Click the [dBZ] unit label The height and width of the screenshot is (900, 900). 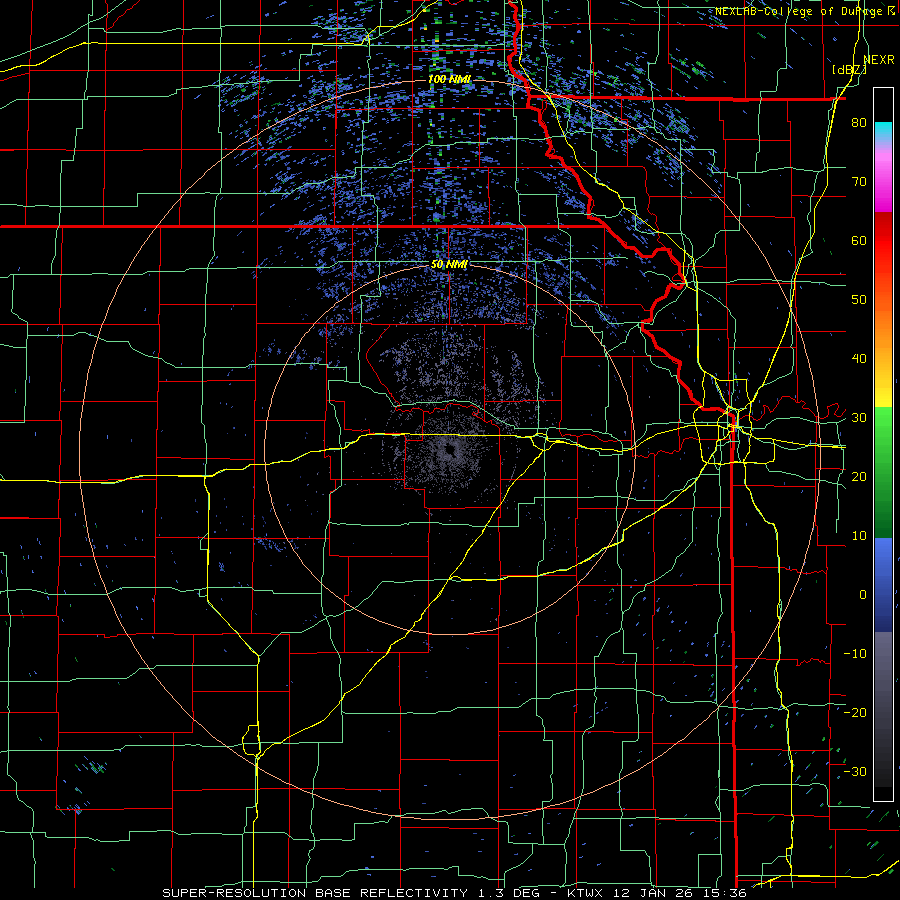coord(849,70)
